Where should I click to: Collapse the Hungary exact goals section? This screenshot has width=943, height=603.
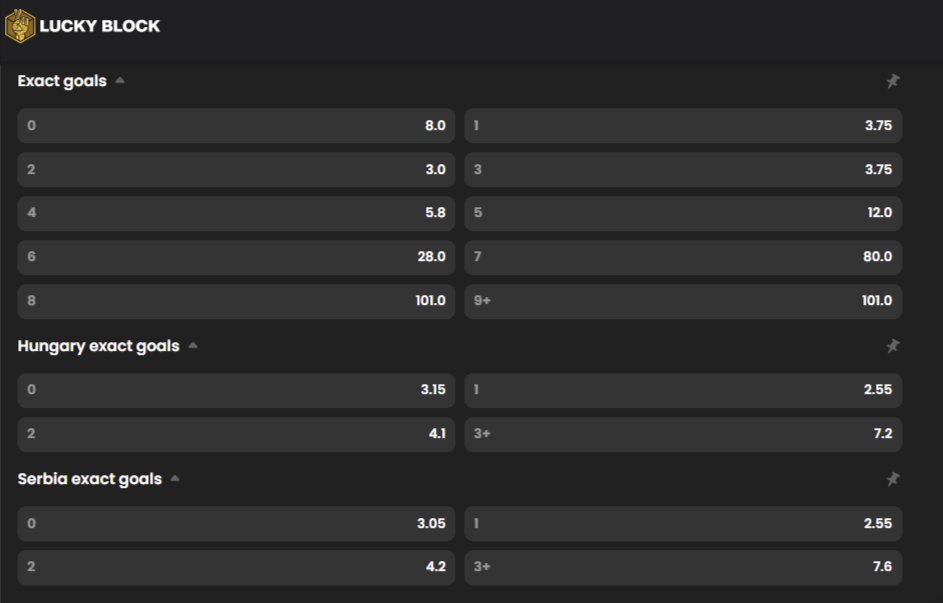click(192, 346)
